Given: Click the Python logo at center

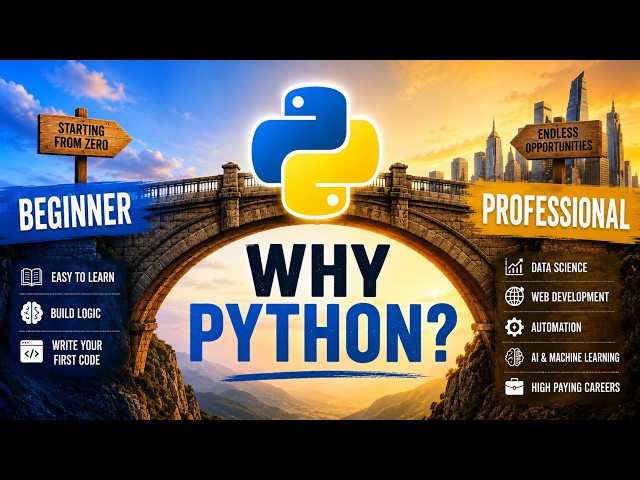Looking at the screenshot, I should 316,151.
